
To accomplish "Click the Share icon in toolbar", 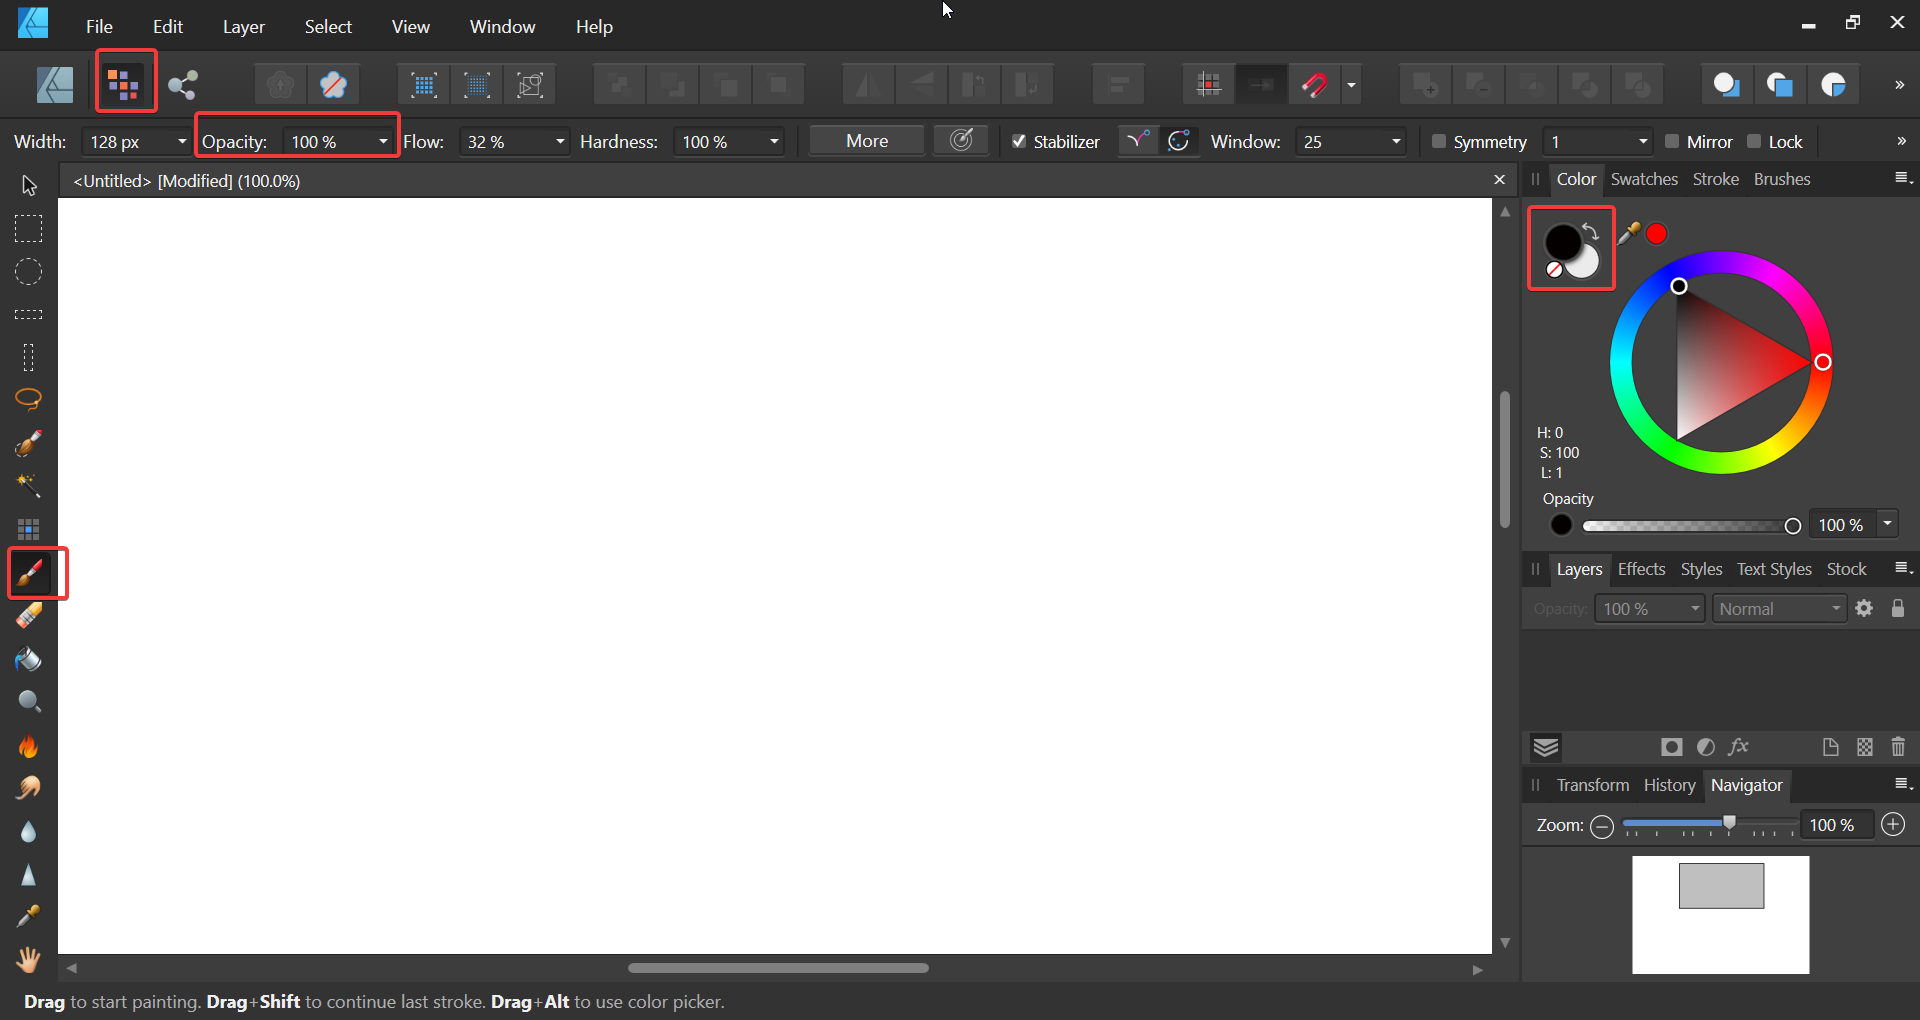I will (x=183, y=85).
